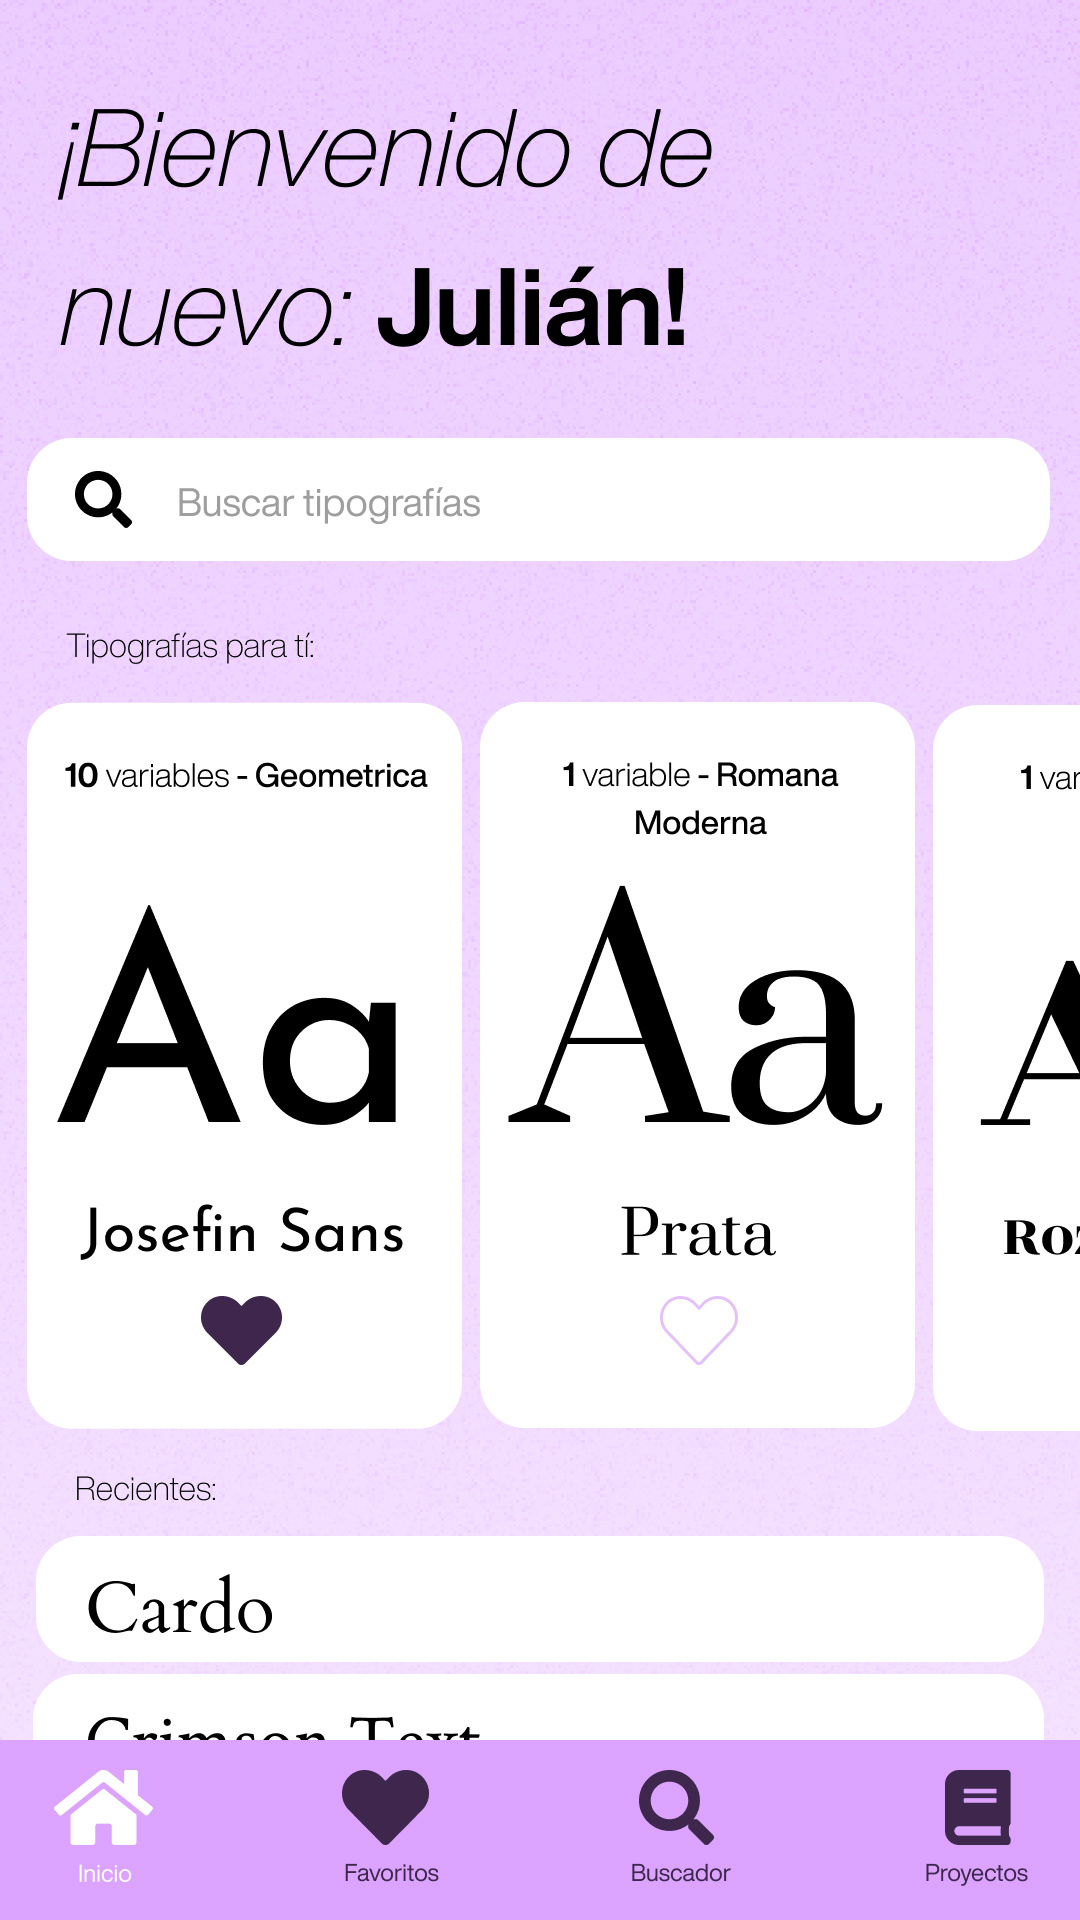Open Proyectos via the book icon
Image resolution: width=1080 pixels, height=1920 pixels.
coord(977,1807)
